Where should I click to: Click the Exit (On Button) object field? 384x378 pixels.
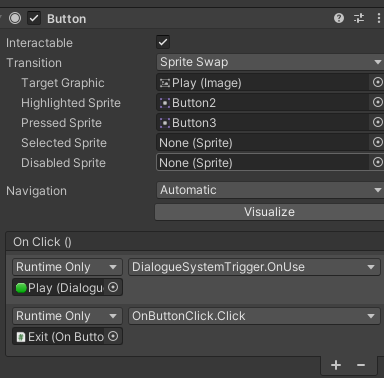pos(59,336)
